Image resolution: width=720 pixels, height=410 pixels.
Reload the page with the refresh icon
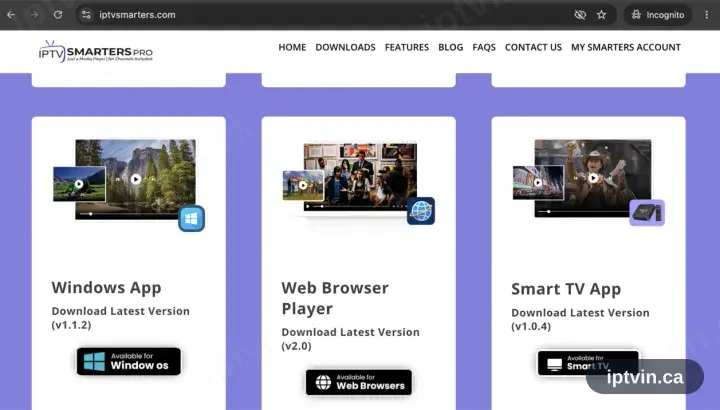[x=58, y=15]
